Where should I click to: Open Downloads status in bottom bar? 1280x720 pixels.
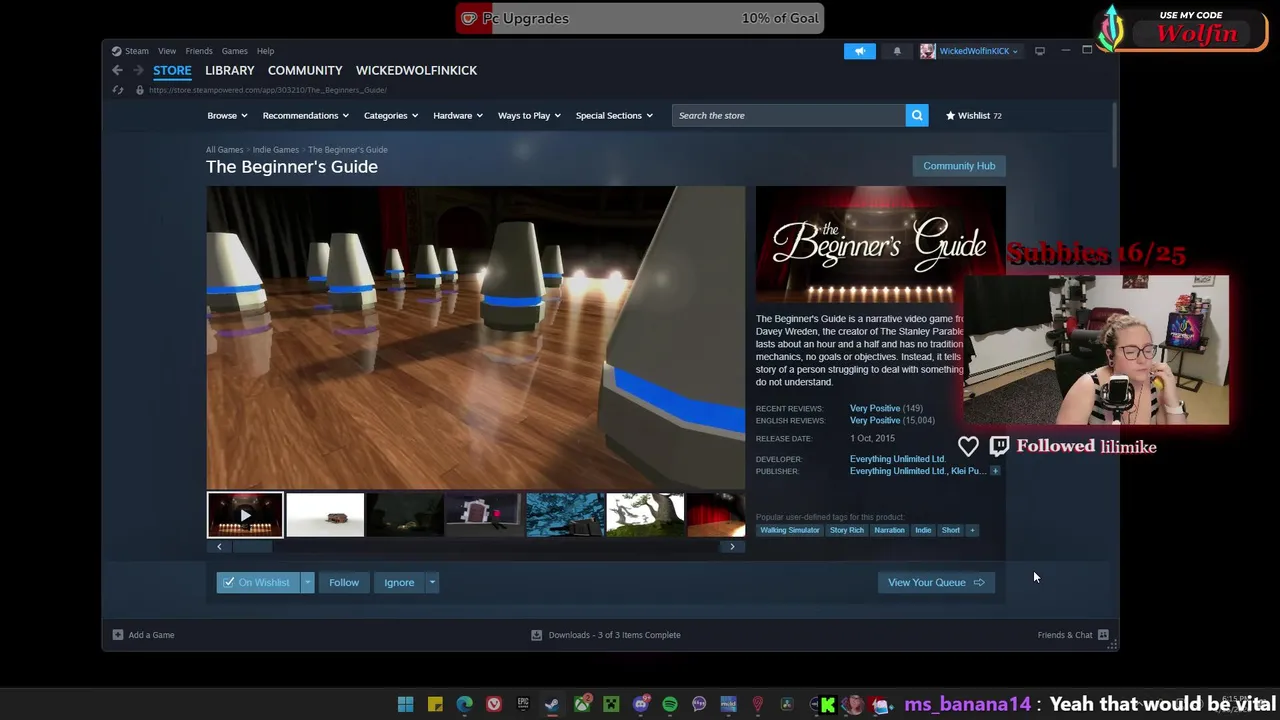coord(606,635)
